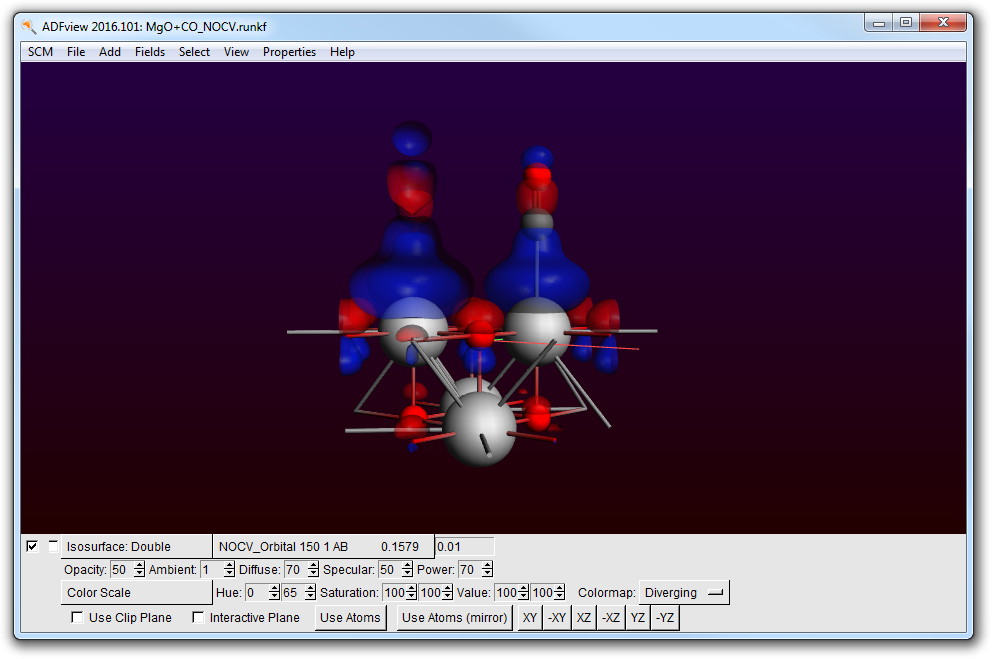This screenshot has height=659, width=992.
Task: Open the Select menu
Action: [x=194, y=52]
